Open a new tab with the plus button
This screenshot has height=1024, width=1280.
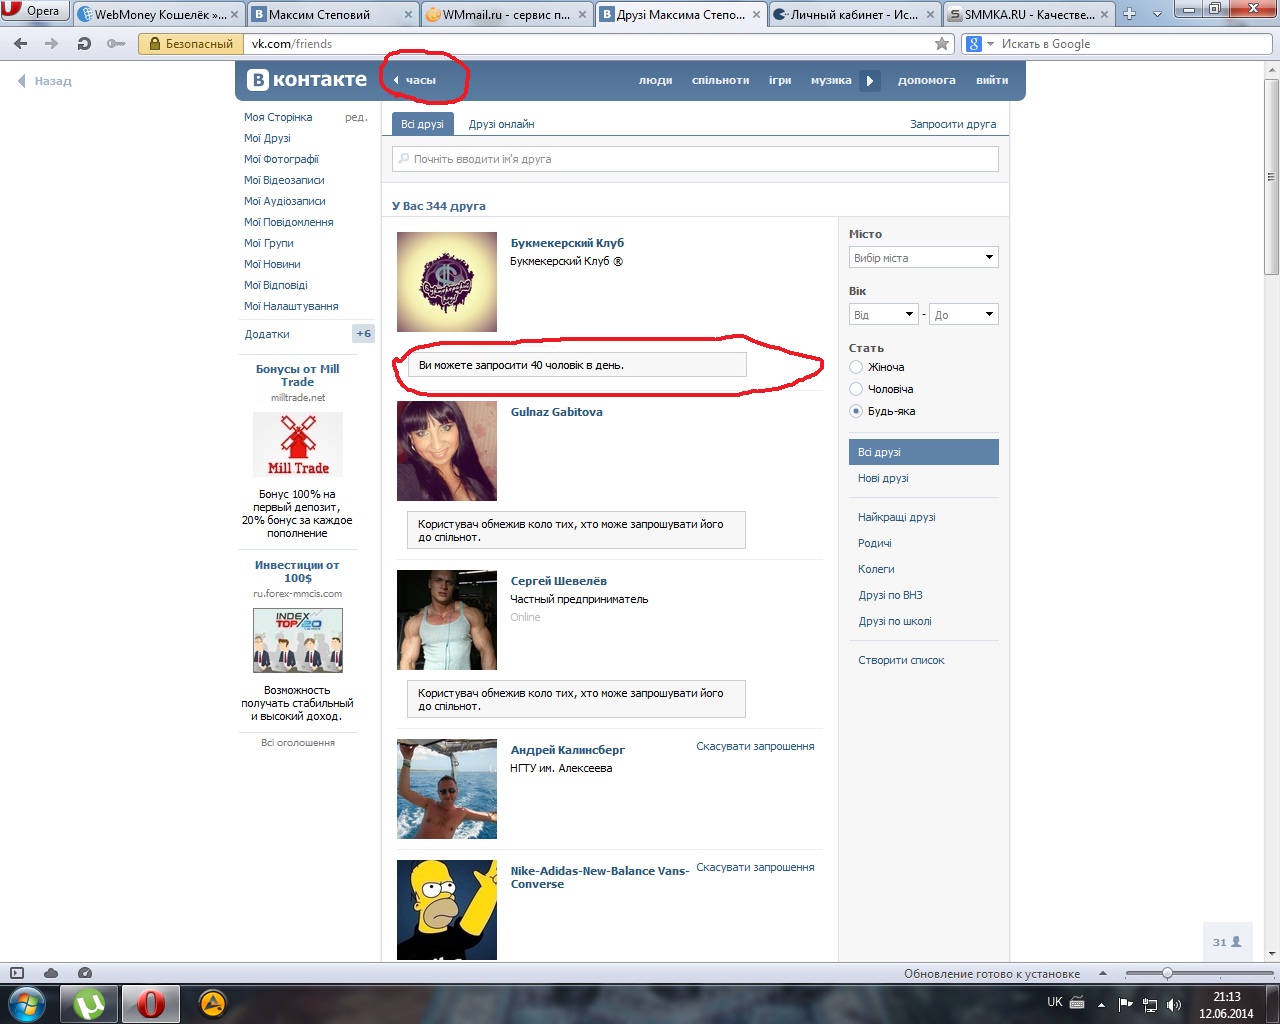point(1129,14)
